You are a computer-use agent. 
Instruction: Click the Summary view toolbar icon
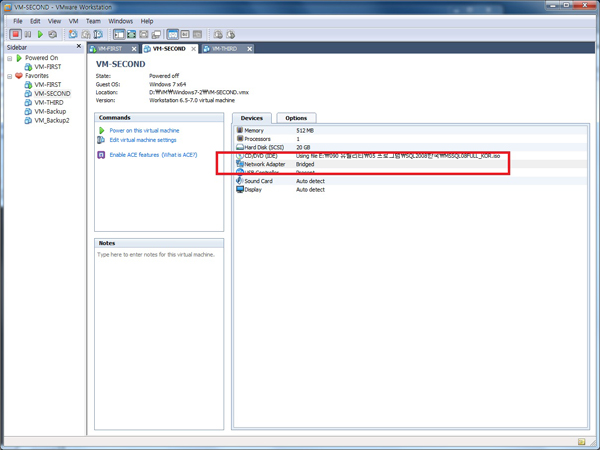(x=173, y=34)
